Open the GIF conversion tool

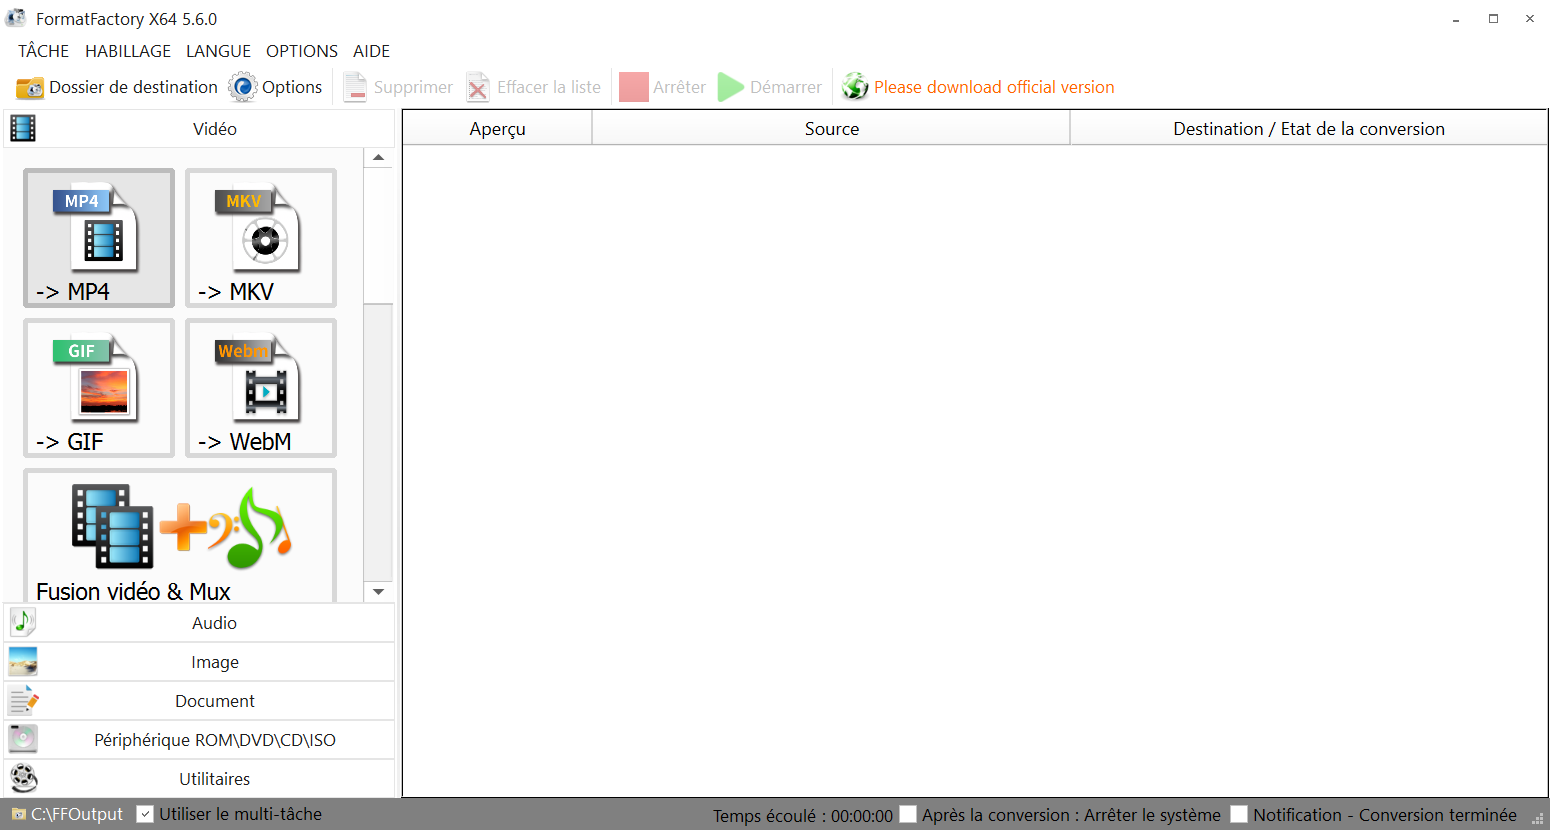tap(99, 387)
